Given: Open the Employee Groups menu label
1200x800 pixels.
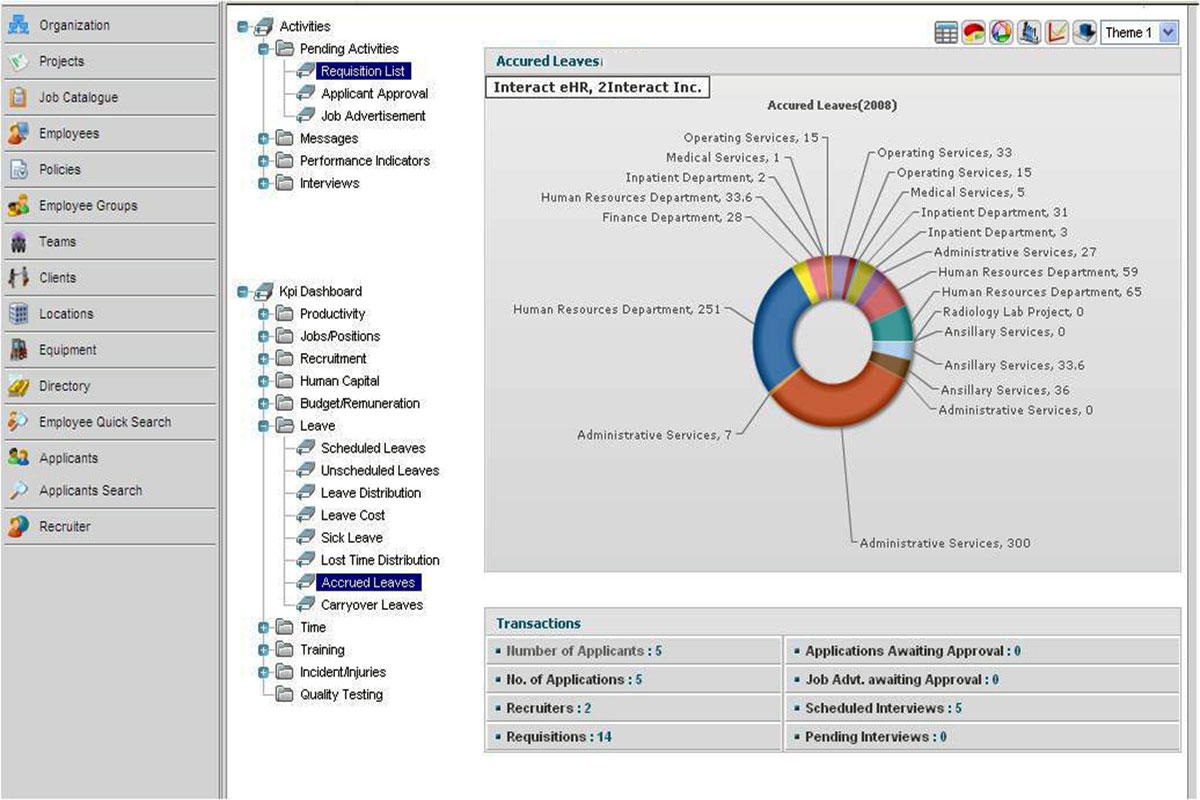Looking at the screenshot, I should coord(88,205).
